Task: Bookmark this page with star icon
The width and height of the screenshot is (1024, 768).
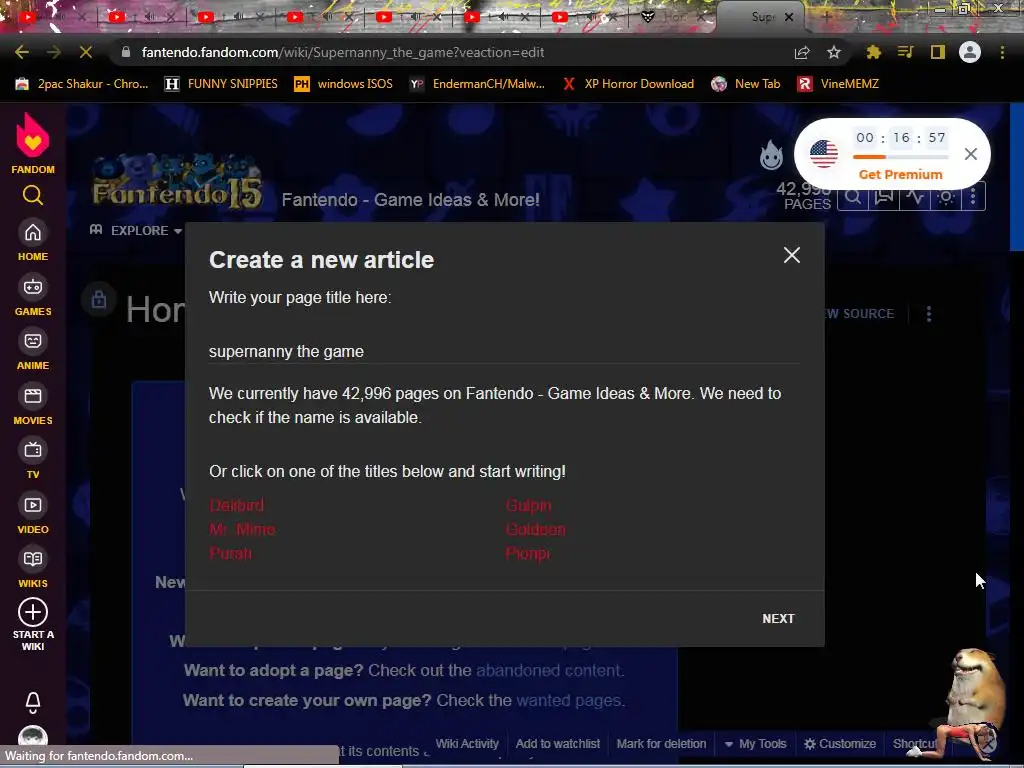Action: 834,52
